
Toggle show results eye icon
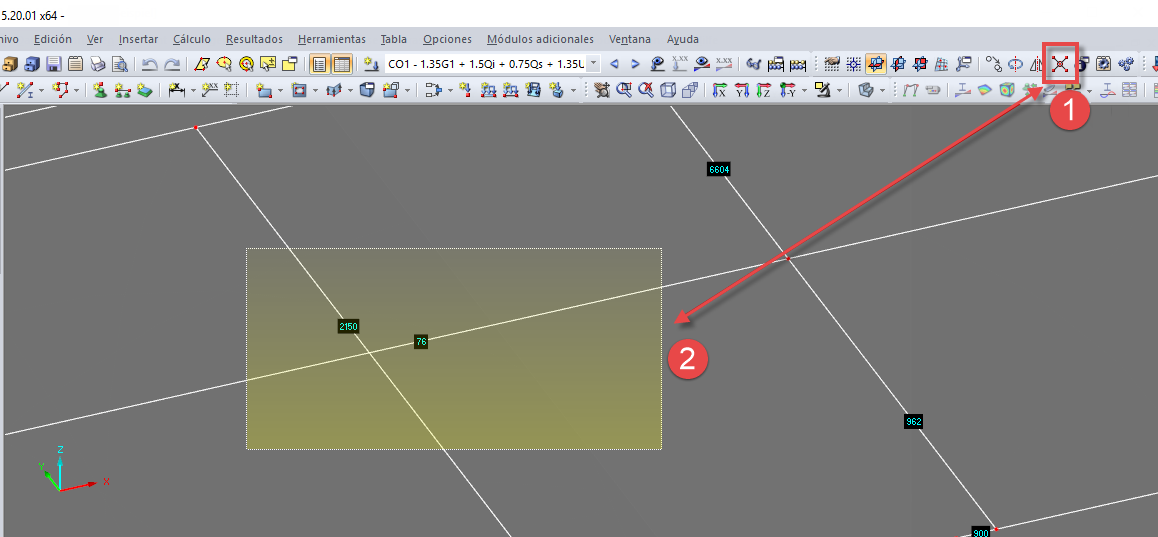click(x=702, y=64)
